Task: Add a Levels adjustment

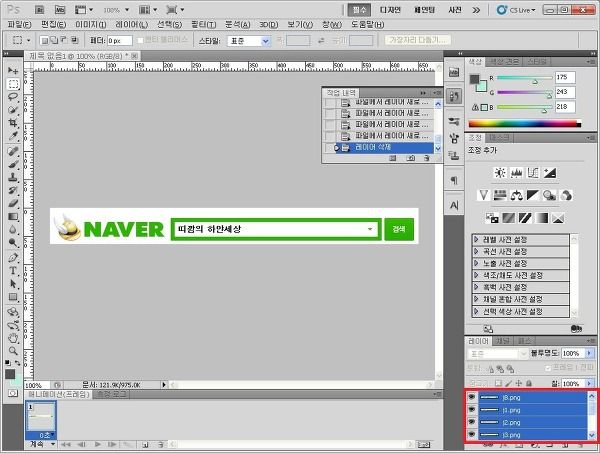Action: tap(516, 173)
